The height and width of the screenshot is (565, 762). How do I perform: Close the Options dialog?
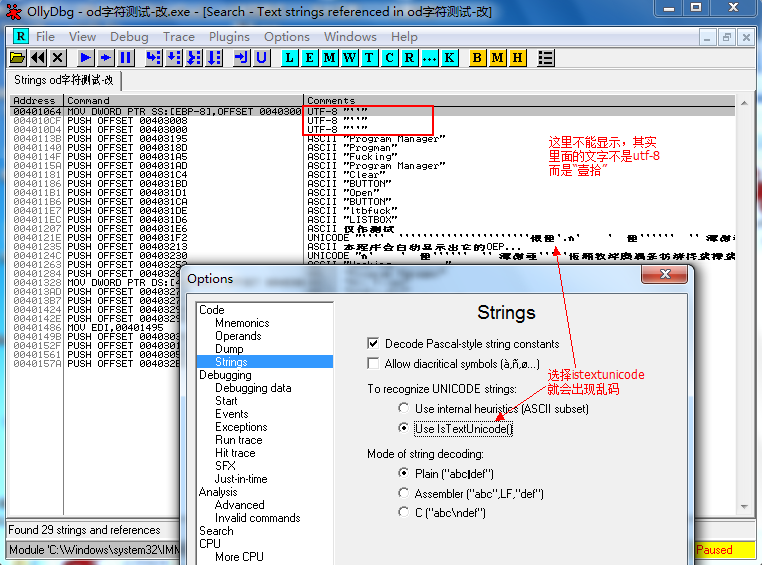(x=665, y=274)
